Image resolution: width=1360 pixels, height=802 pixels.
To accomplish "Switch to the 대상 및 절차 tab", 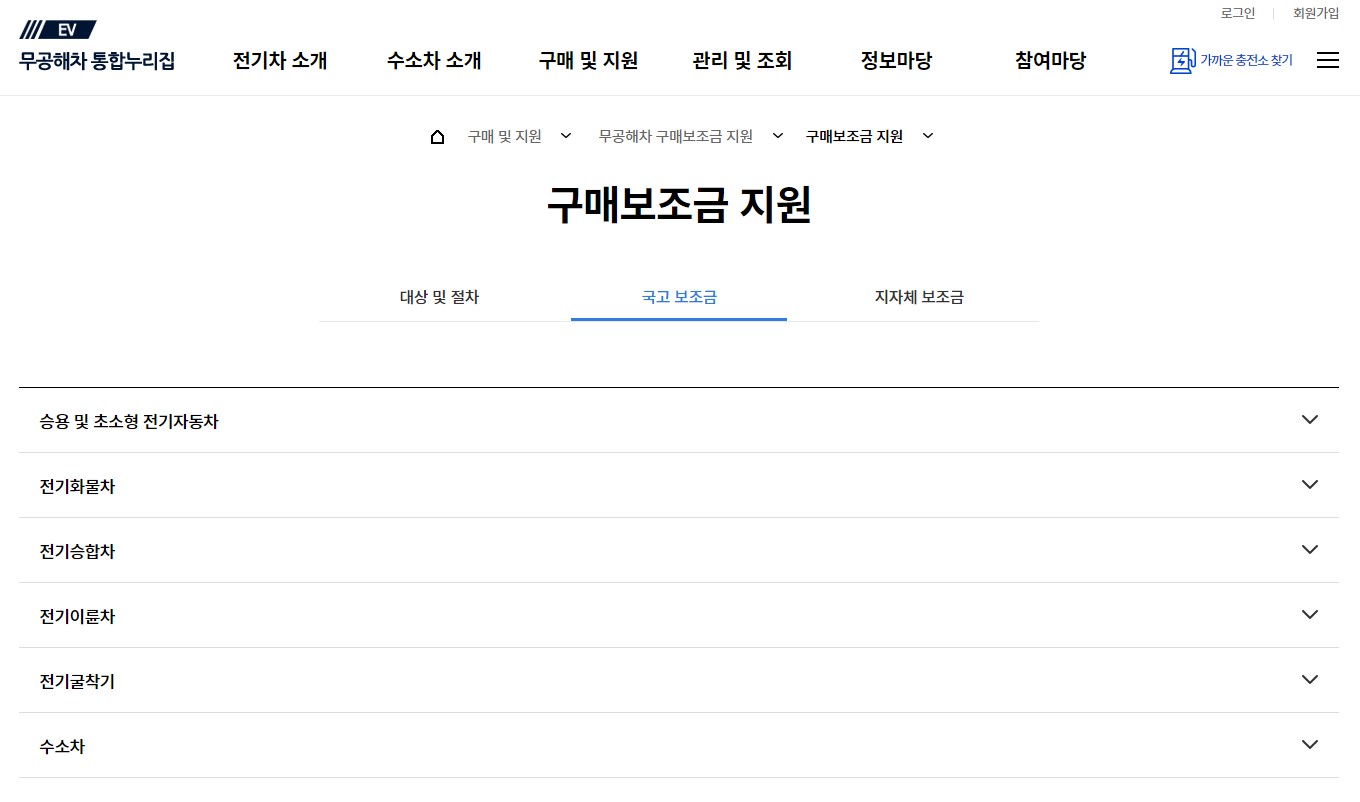I will click(x=439, y=297).
